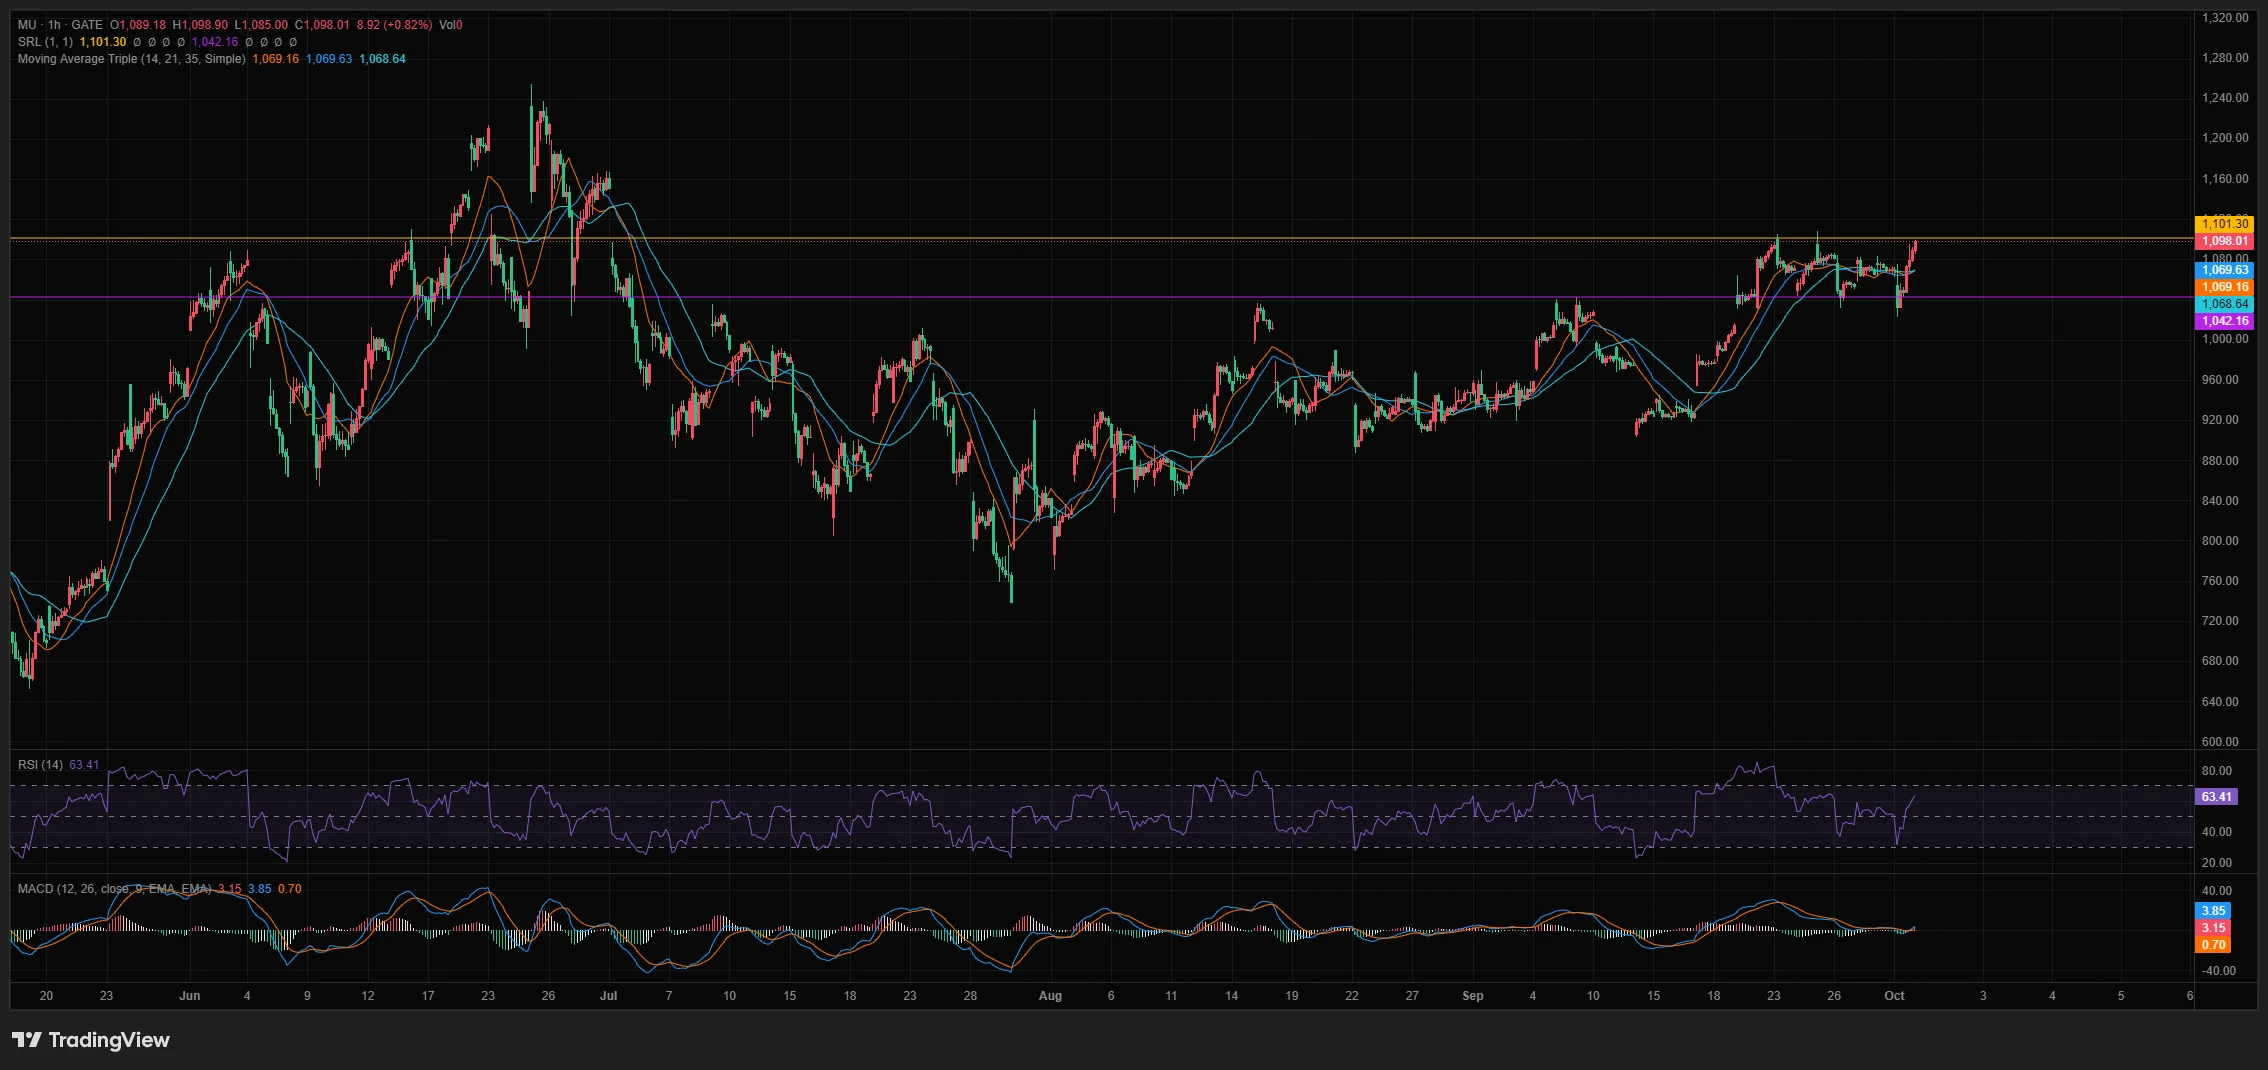Click the yellow 1,101.30 price tag
Viewport: 2268px width, 1070px height.
point(2223,224)
